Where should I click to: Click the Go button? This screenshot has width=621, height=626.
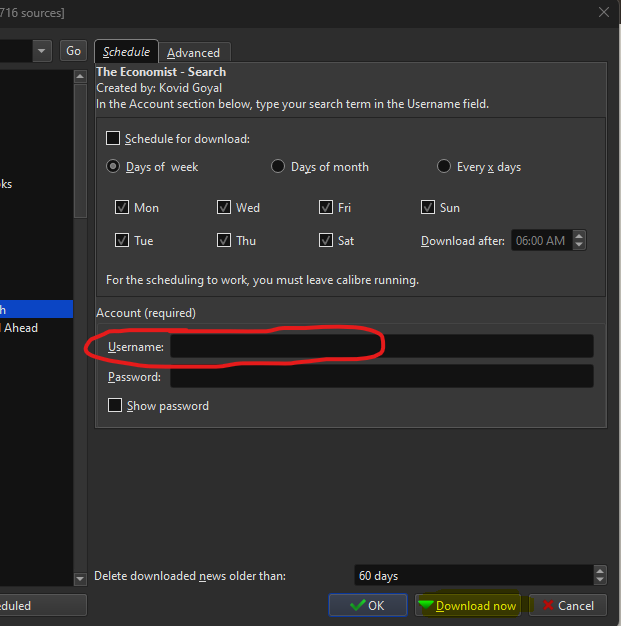[73, 51]
